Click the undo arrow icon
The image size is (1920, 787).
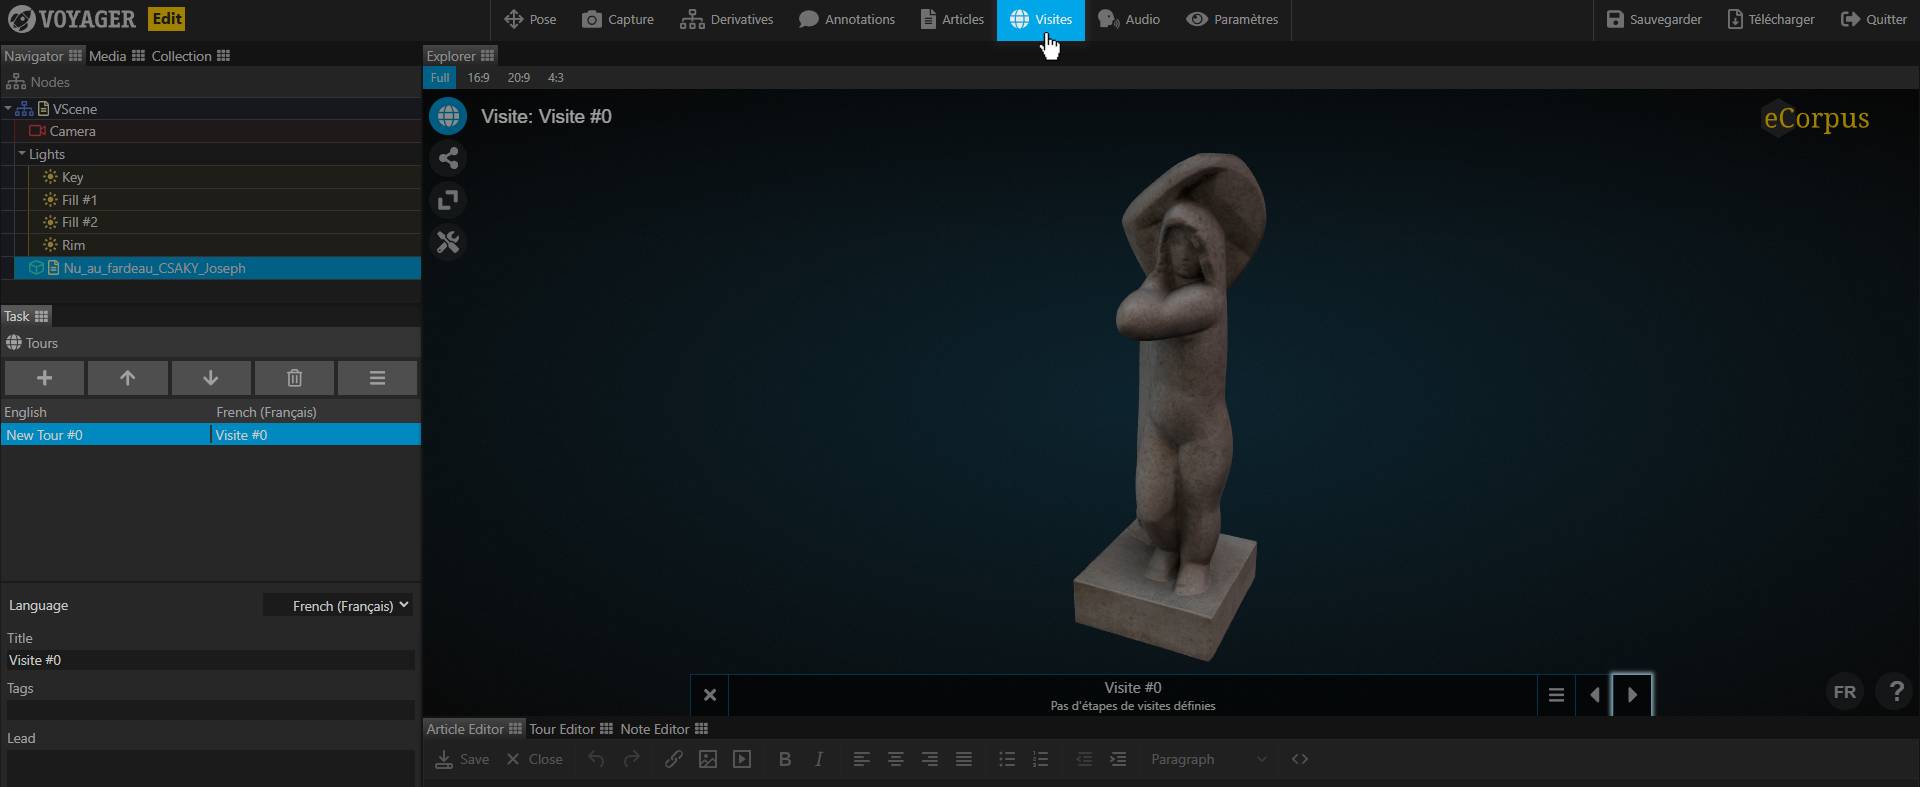596,759
